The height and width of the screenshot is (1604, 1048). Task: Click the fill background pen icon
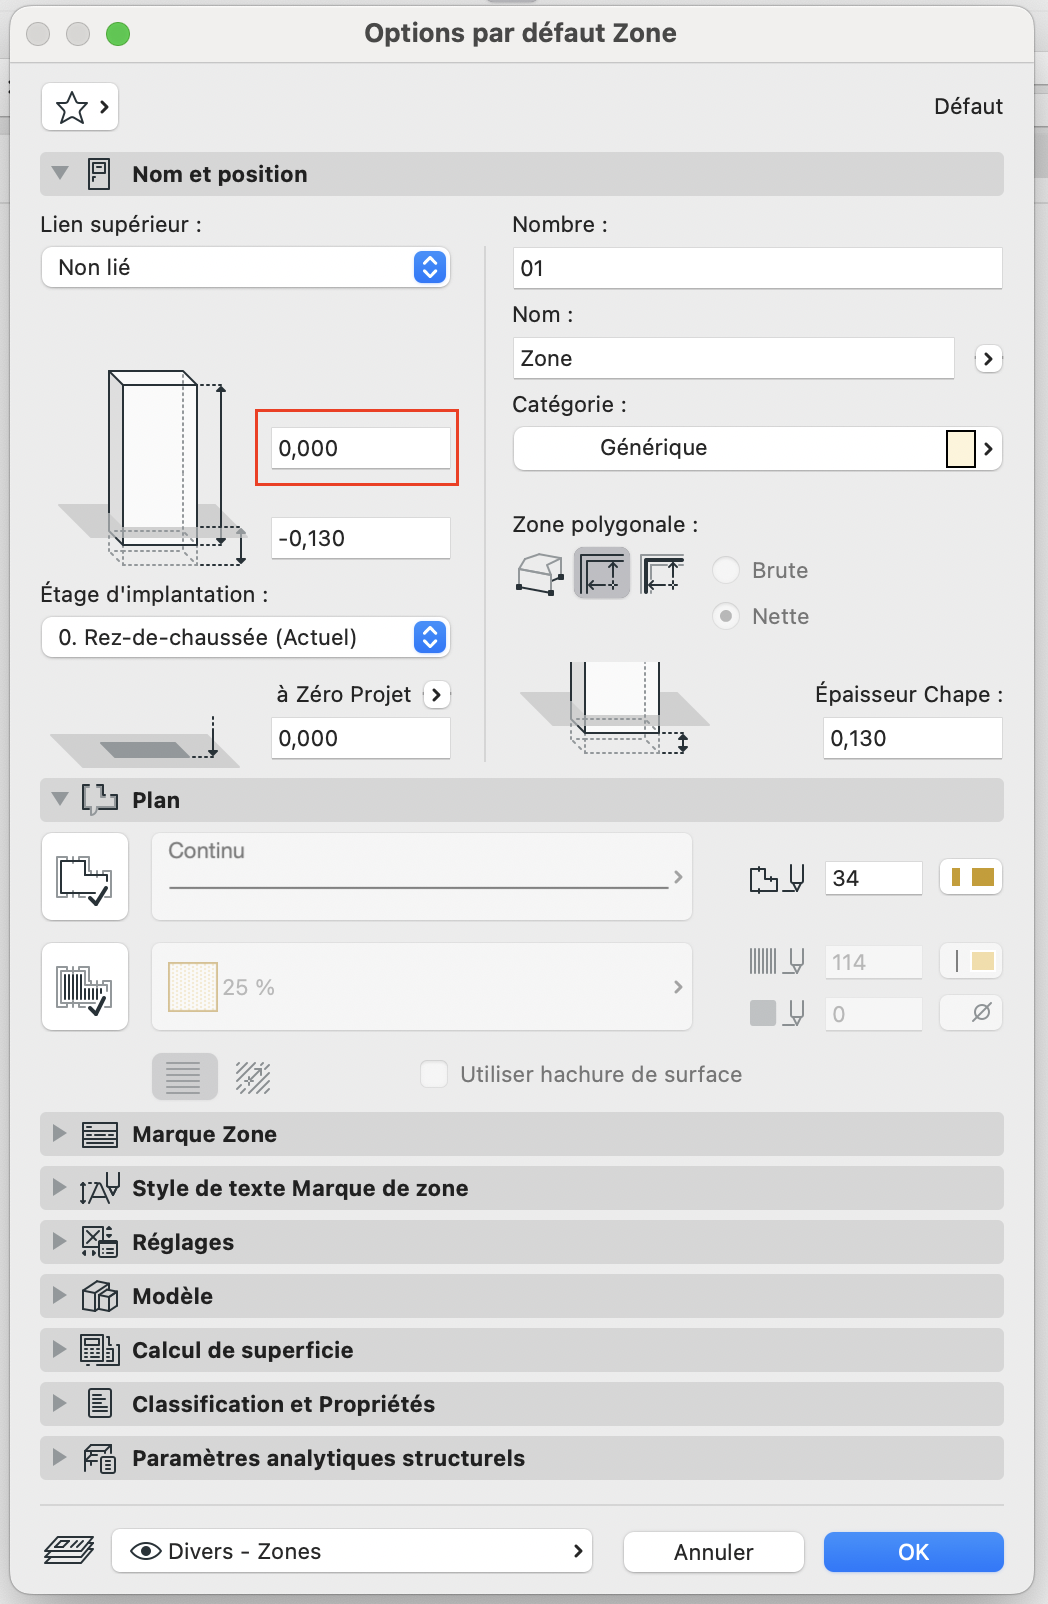(x=777, y=1013)
